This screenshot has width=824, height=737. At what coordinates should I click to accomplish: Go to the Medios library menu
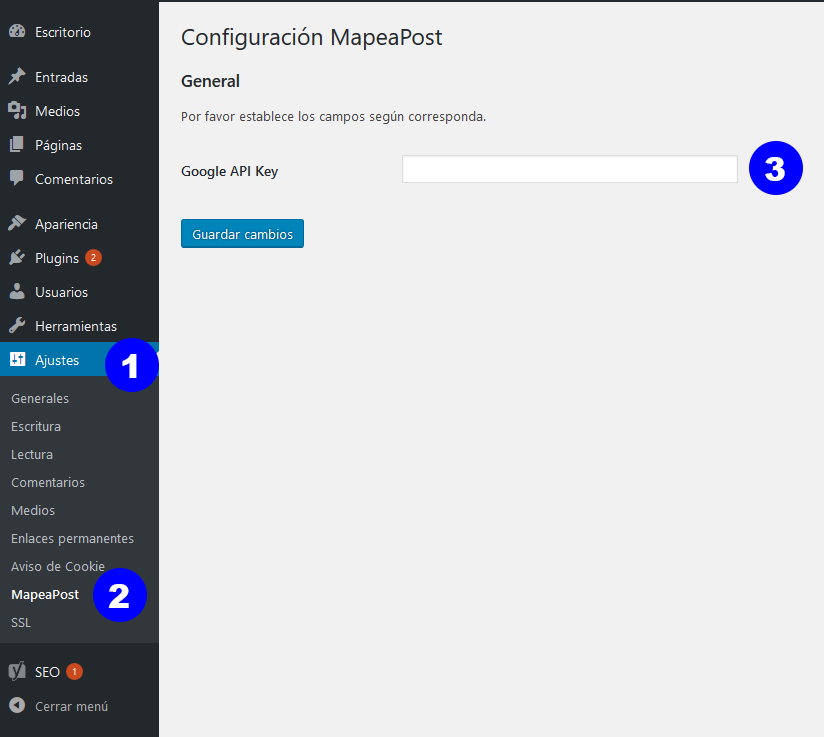pos(79,111)
